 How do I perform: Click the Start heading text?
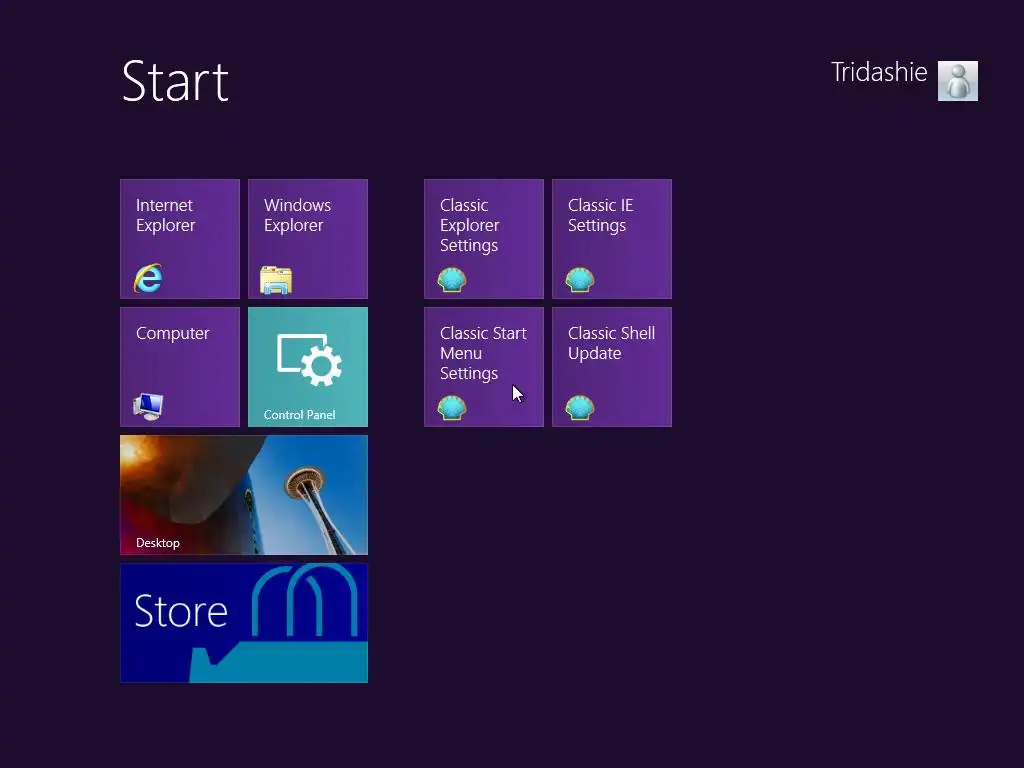pos(175,82)
